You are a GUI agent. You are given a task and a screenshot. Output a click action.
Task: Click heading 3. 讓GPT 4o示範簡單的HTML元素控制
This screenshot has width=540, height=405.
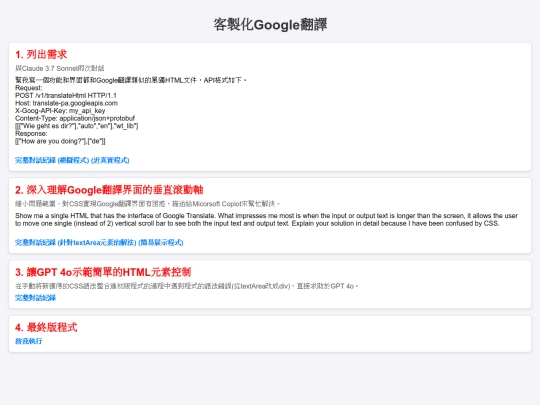tap(103, 272)
